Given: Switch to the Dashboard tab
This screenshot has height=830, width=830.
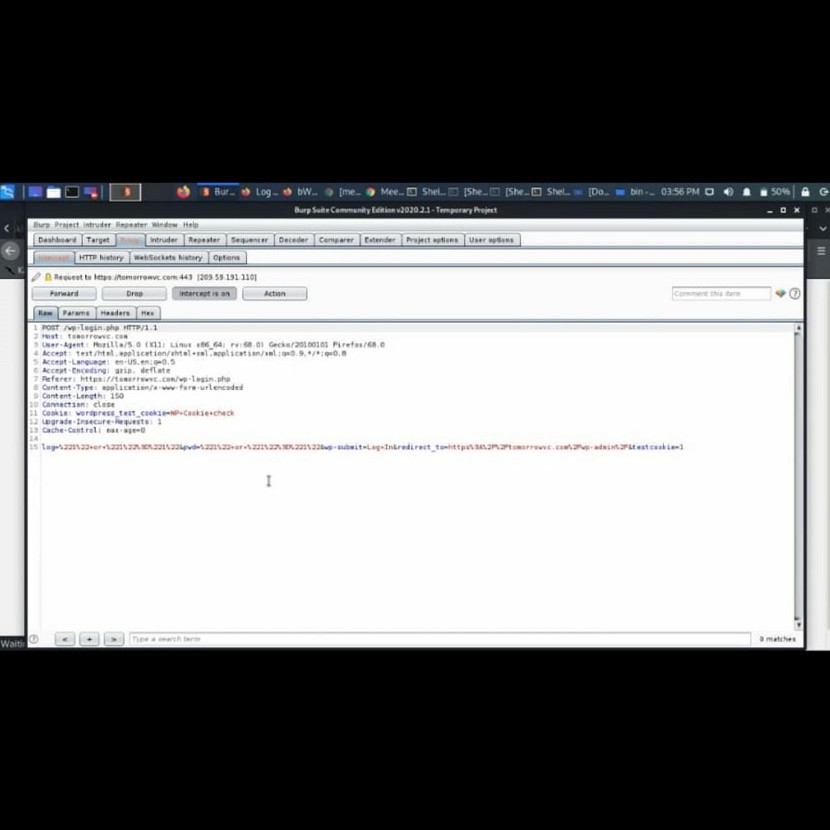Looking at the screenshot, I should tap(57, 240).
